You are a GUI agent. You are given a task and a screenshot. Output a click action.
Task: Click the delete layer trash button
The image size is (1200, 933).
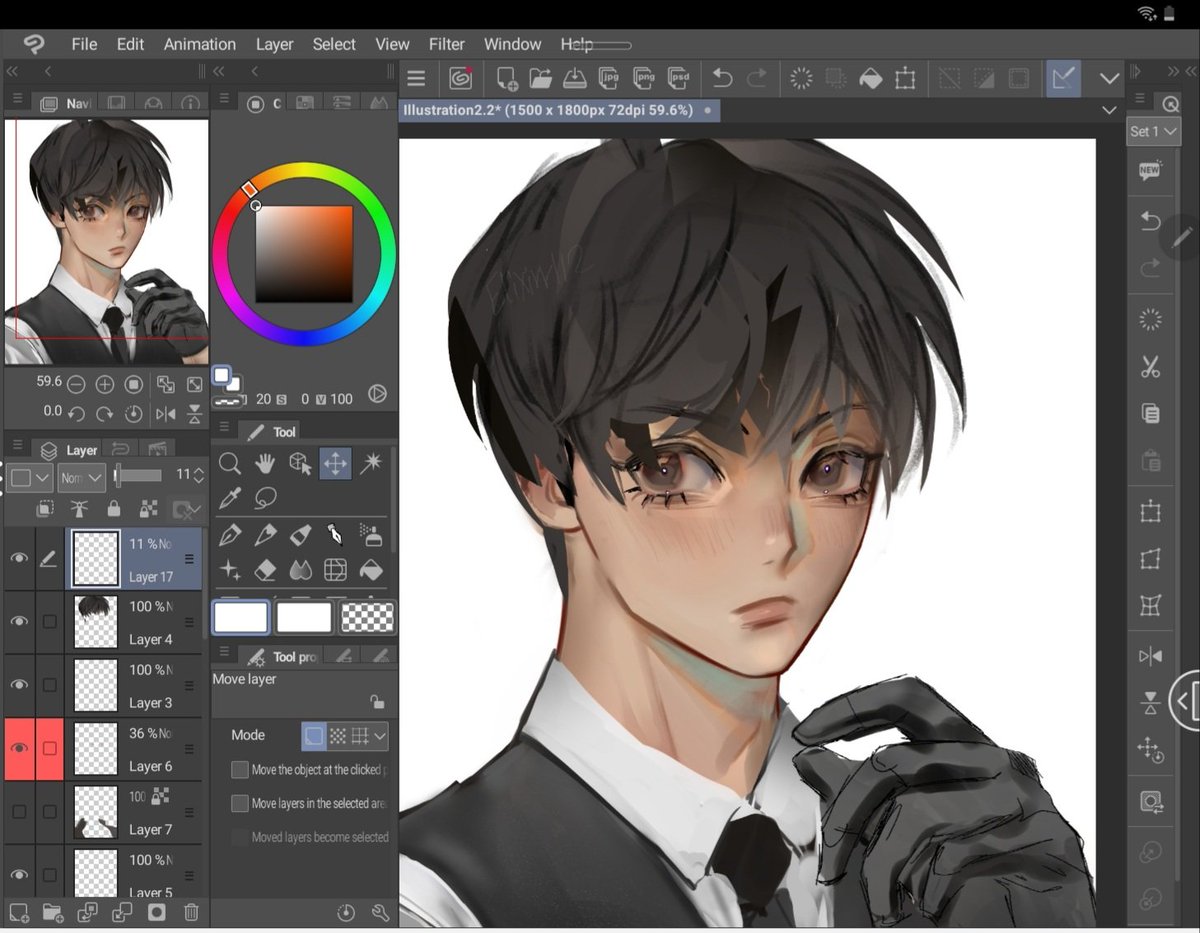click(190, 912)
